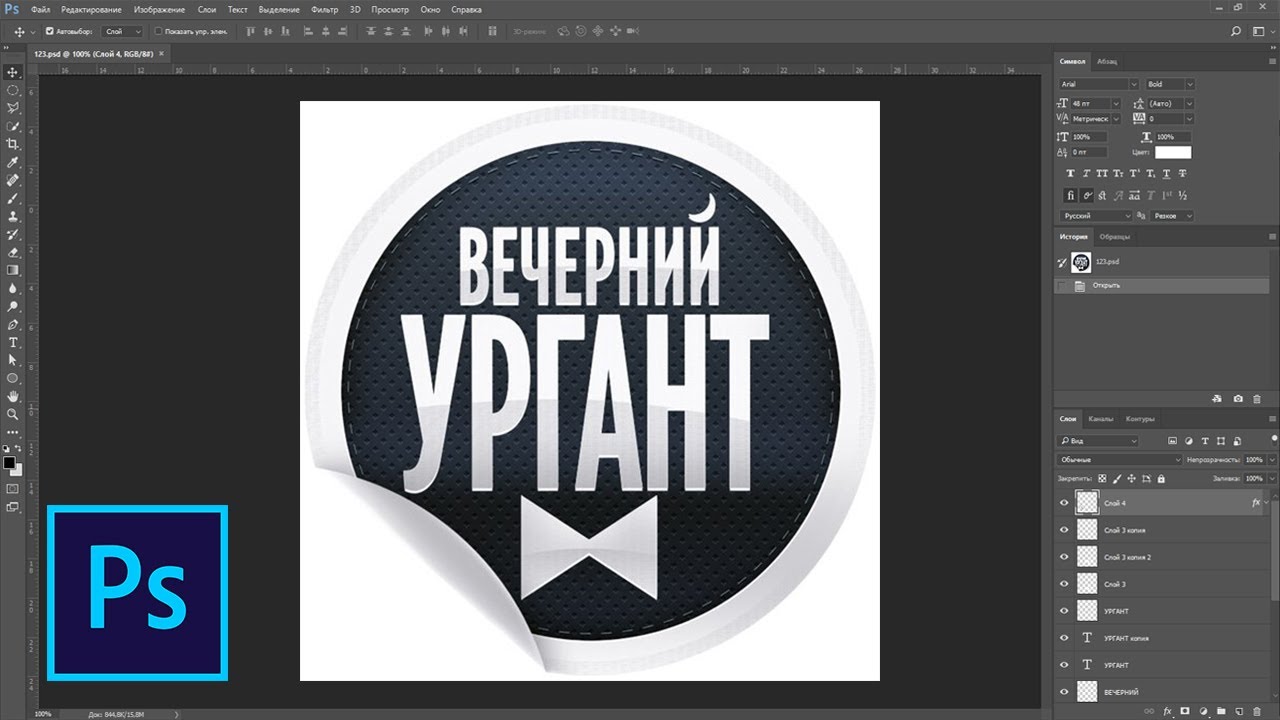
Task: Select the Ellipse shape tool
Action: [x=13, y=378]
